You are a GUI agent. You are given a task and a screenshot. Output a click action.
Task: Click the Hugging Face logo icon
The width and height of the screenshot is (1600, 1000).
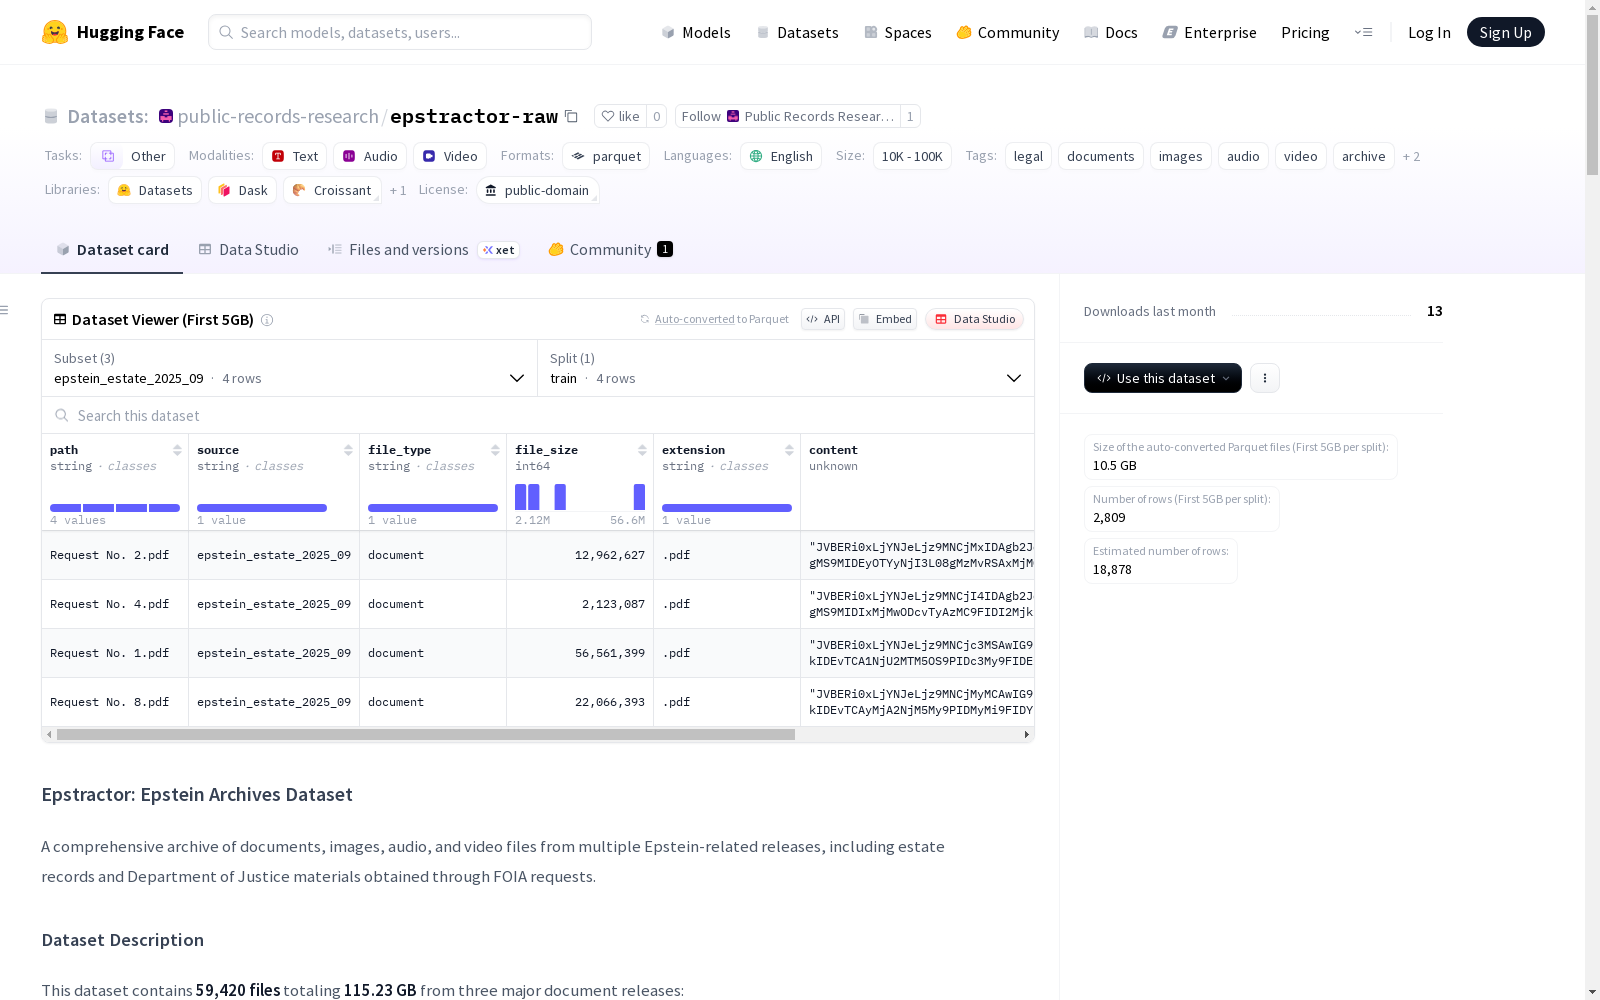[55, 32]
